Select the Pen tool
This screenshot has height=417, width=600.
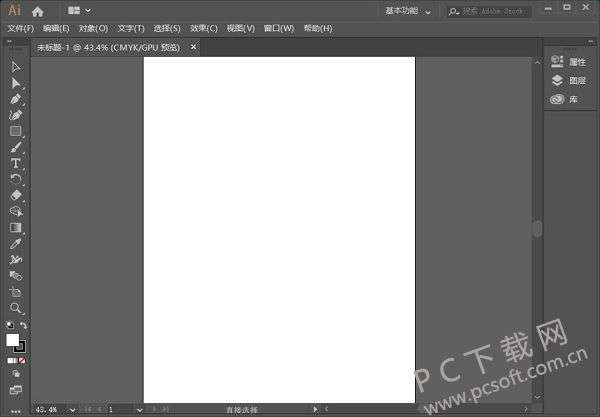[15, 99]
